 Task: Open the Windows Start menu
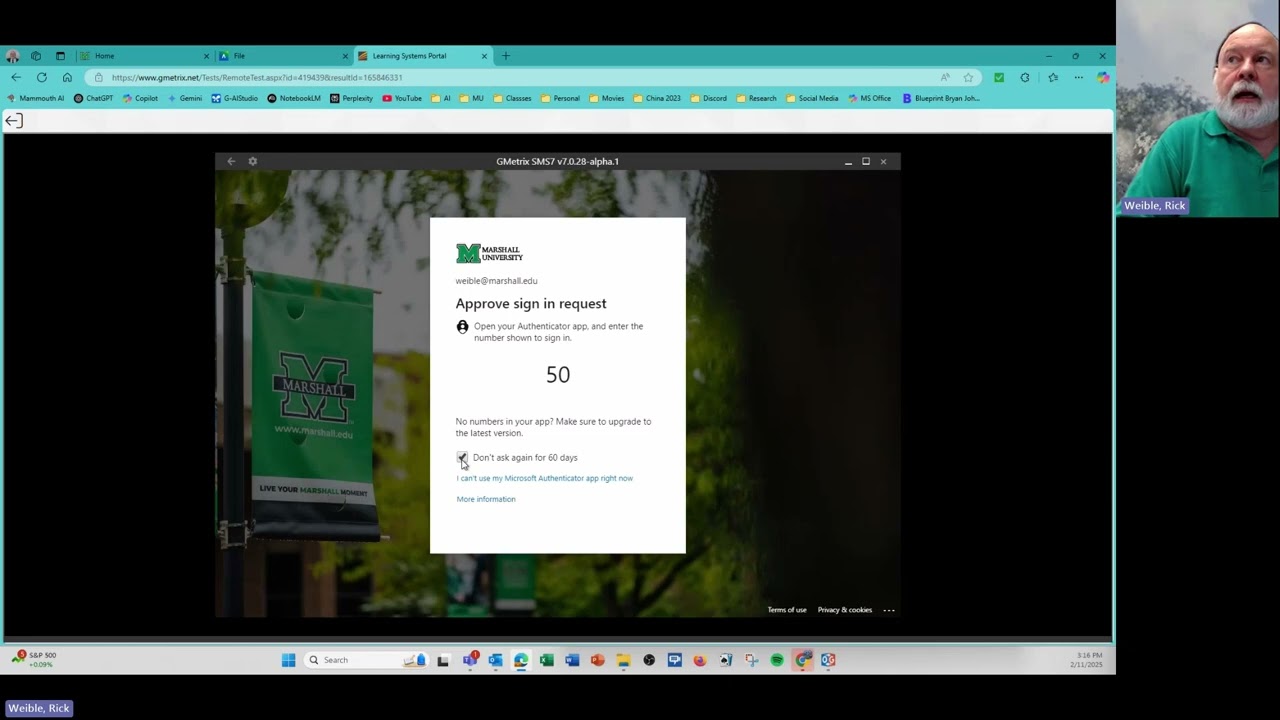[289, 660]
